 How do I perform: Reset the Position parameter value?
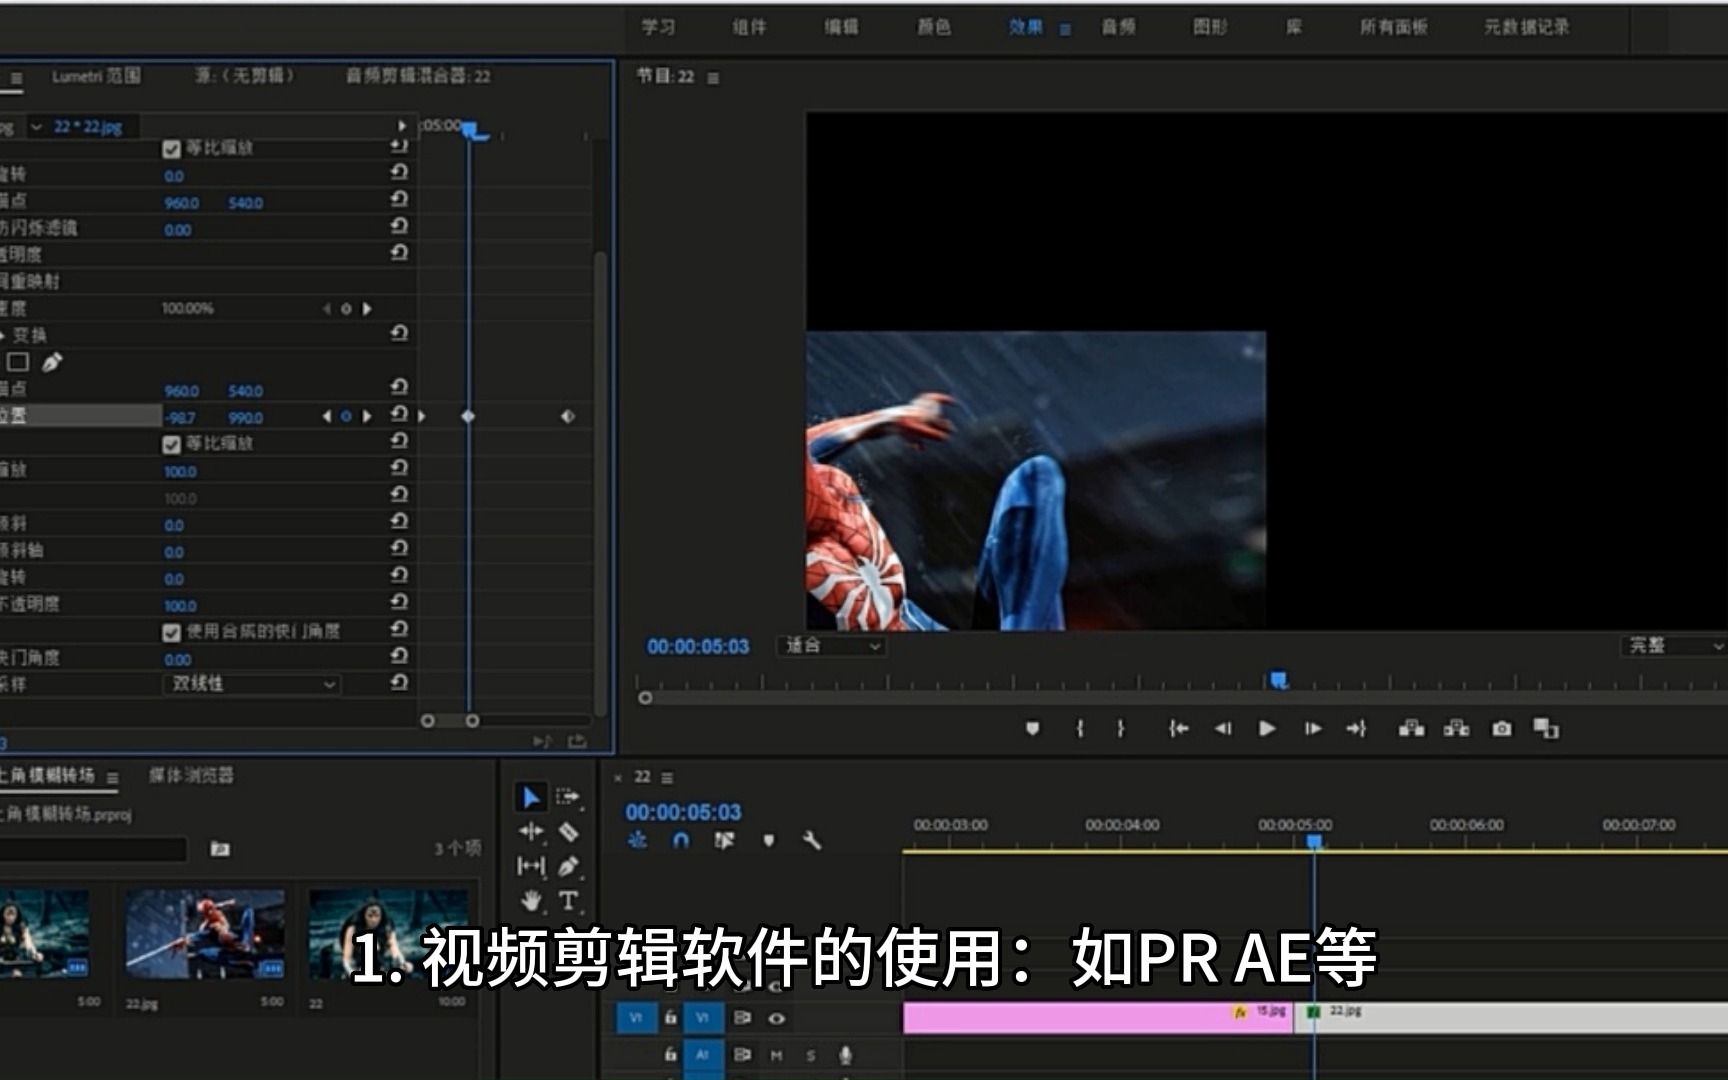pos(399,414)
